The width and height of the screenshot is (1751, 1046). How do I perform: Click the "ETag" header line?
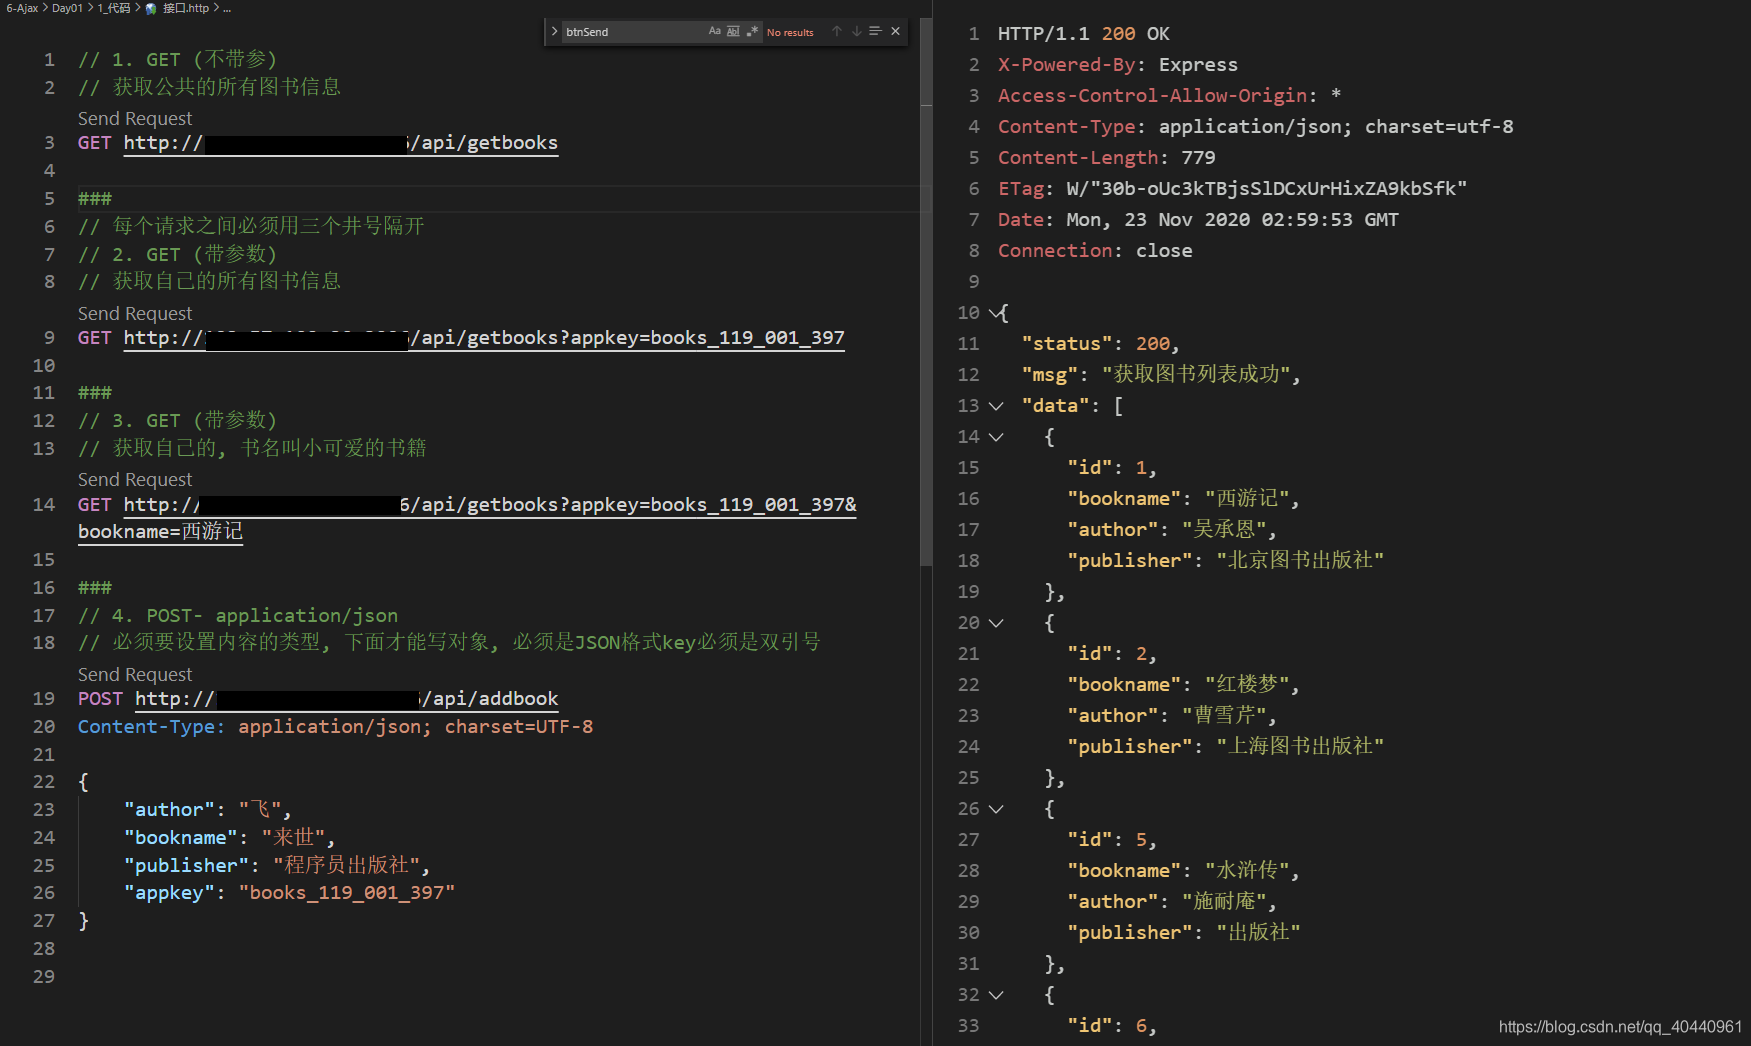(1232, 189)
